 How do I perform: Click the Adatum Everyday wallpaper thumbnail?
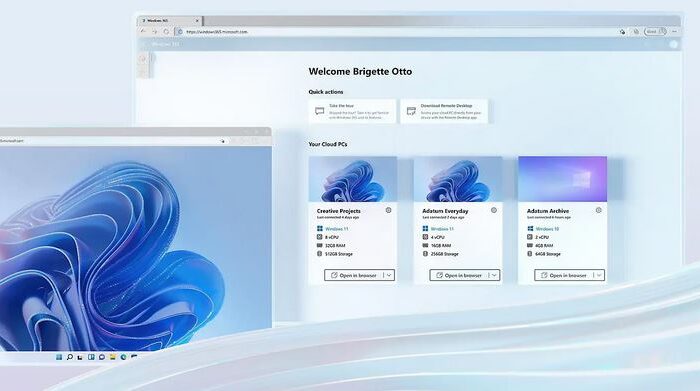click(x=458, y=179)
